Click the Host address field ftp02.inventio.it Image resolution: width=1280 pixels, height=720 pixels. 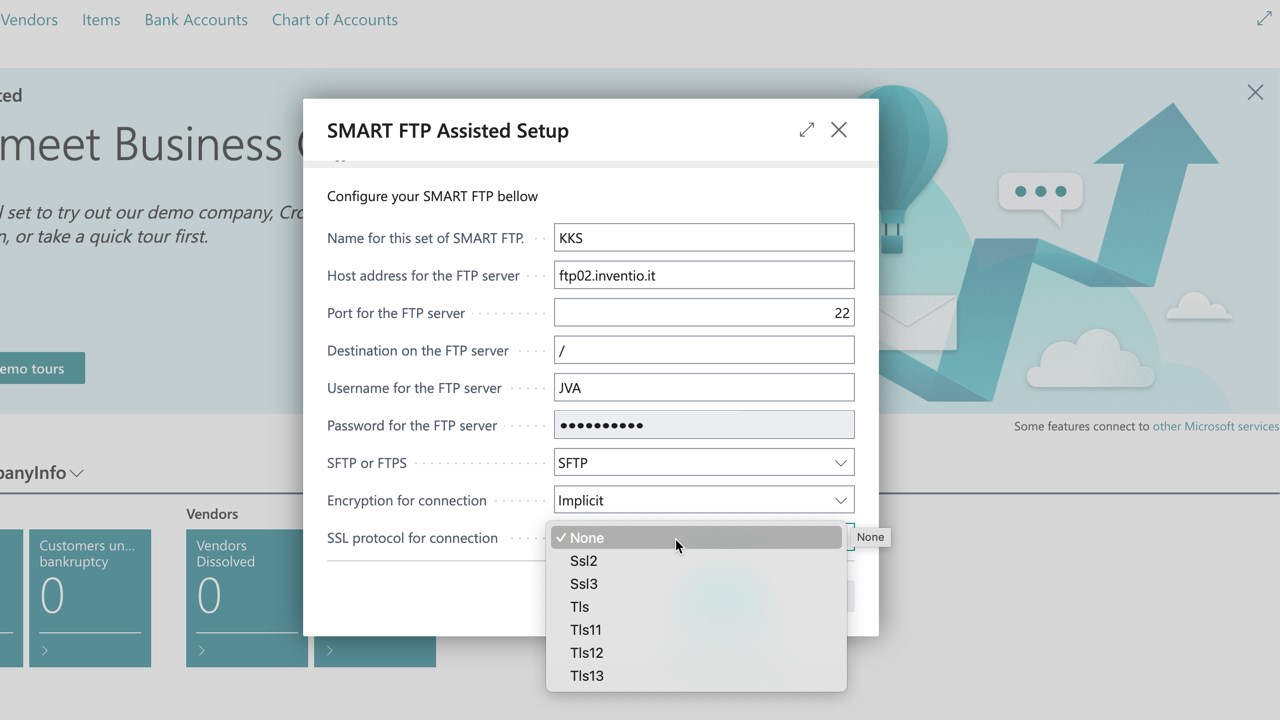point(704,275)
